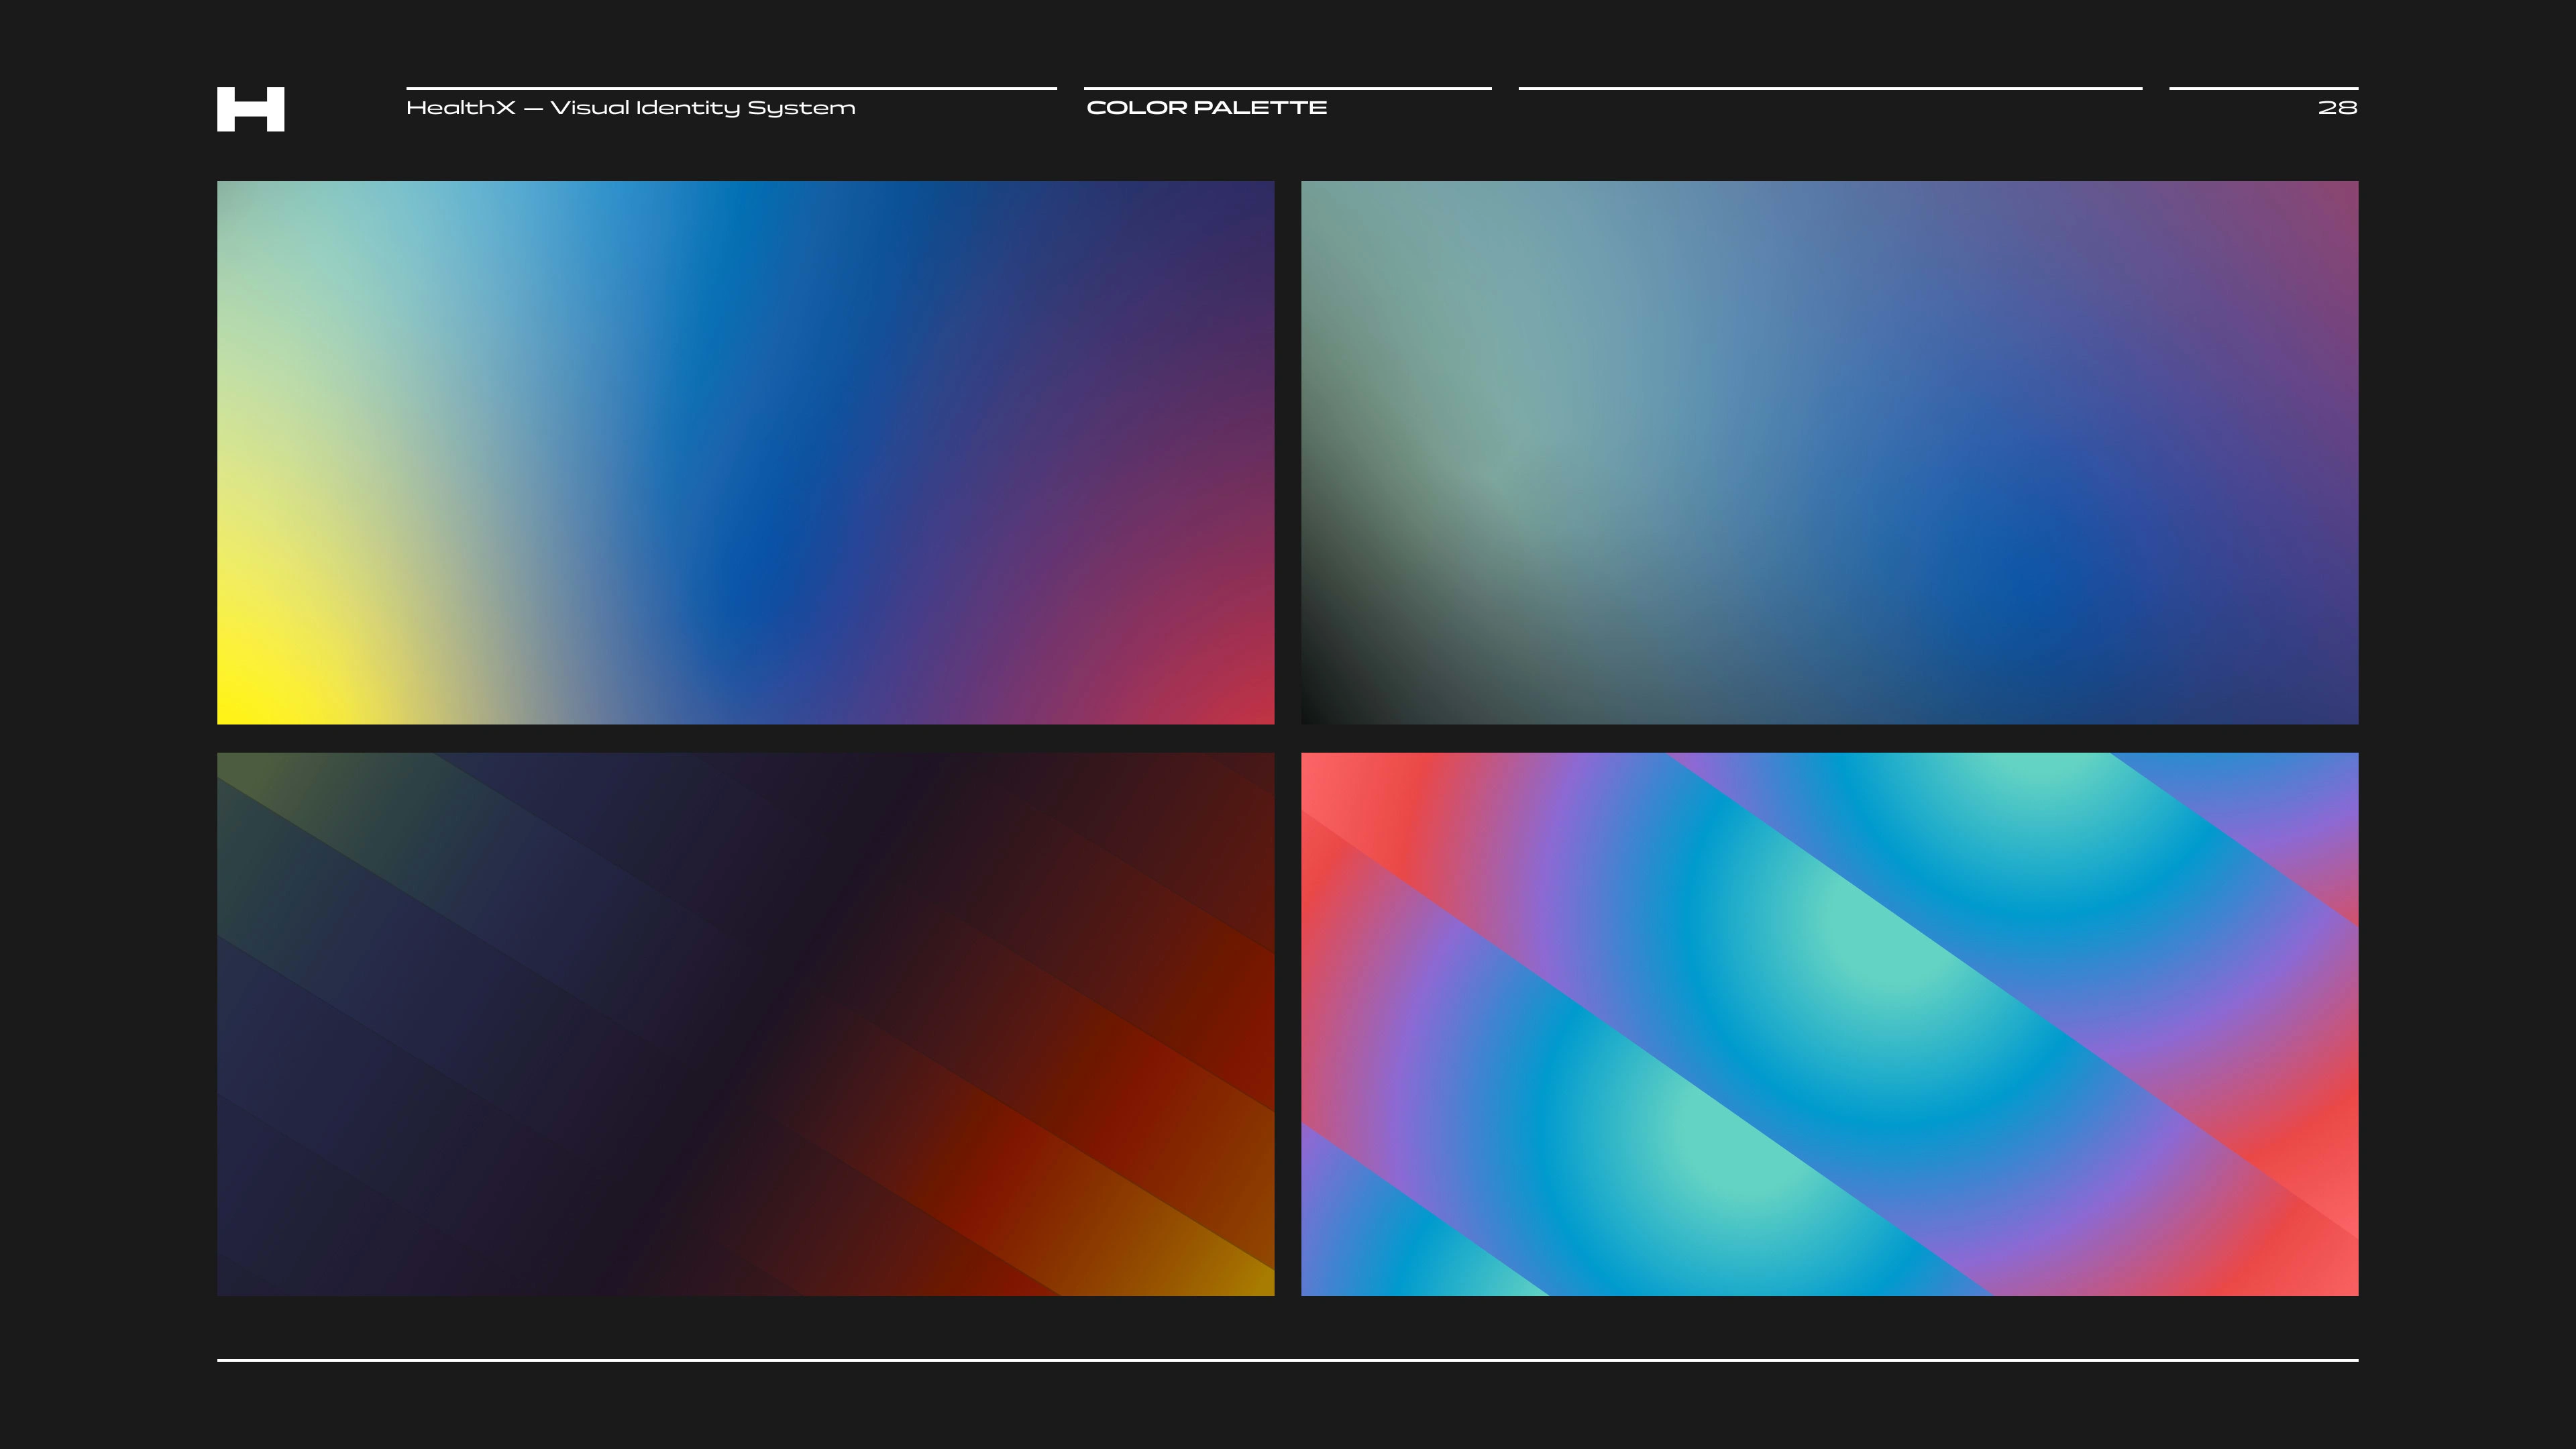2576x1449 pixels.
Task: Click the short line above page number
Action: pyautogui.click(x=2263, y=88)
